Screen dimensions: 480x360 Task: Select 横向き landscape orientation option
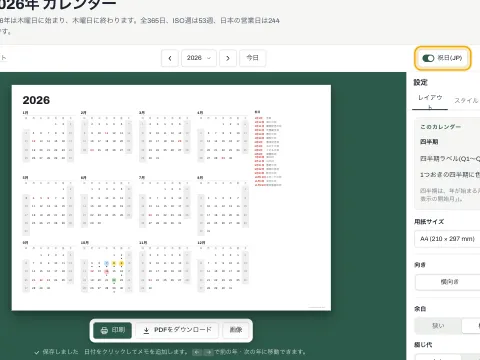[x=449, y=282]
